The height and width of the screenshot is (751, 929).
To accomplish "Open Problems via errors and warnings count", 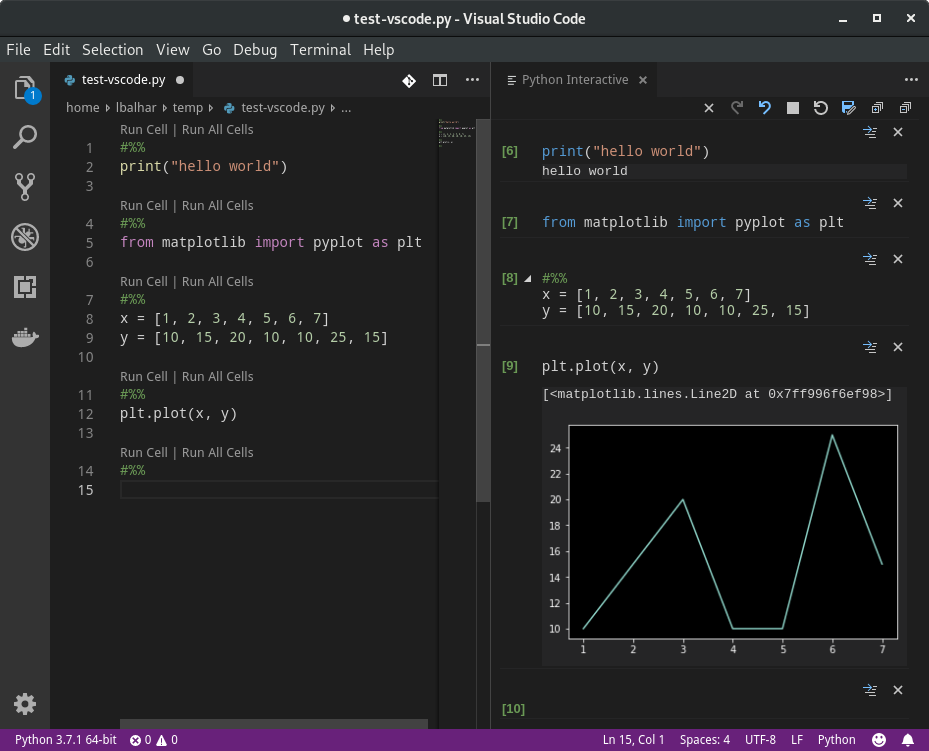I will click(x=154, y=740).
